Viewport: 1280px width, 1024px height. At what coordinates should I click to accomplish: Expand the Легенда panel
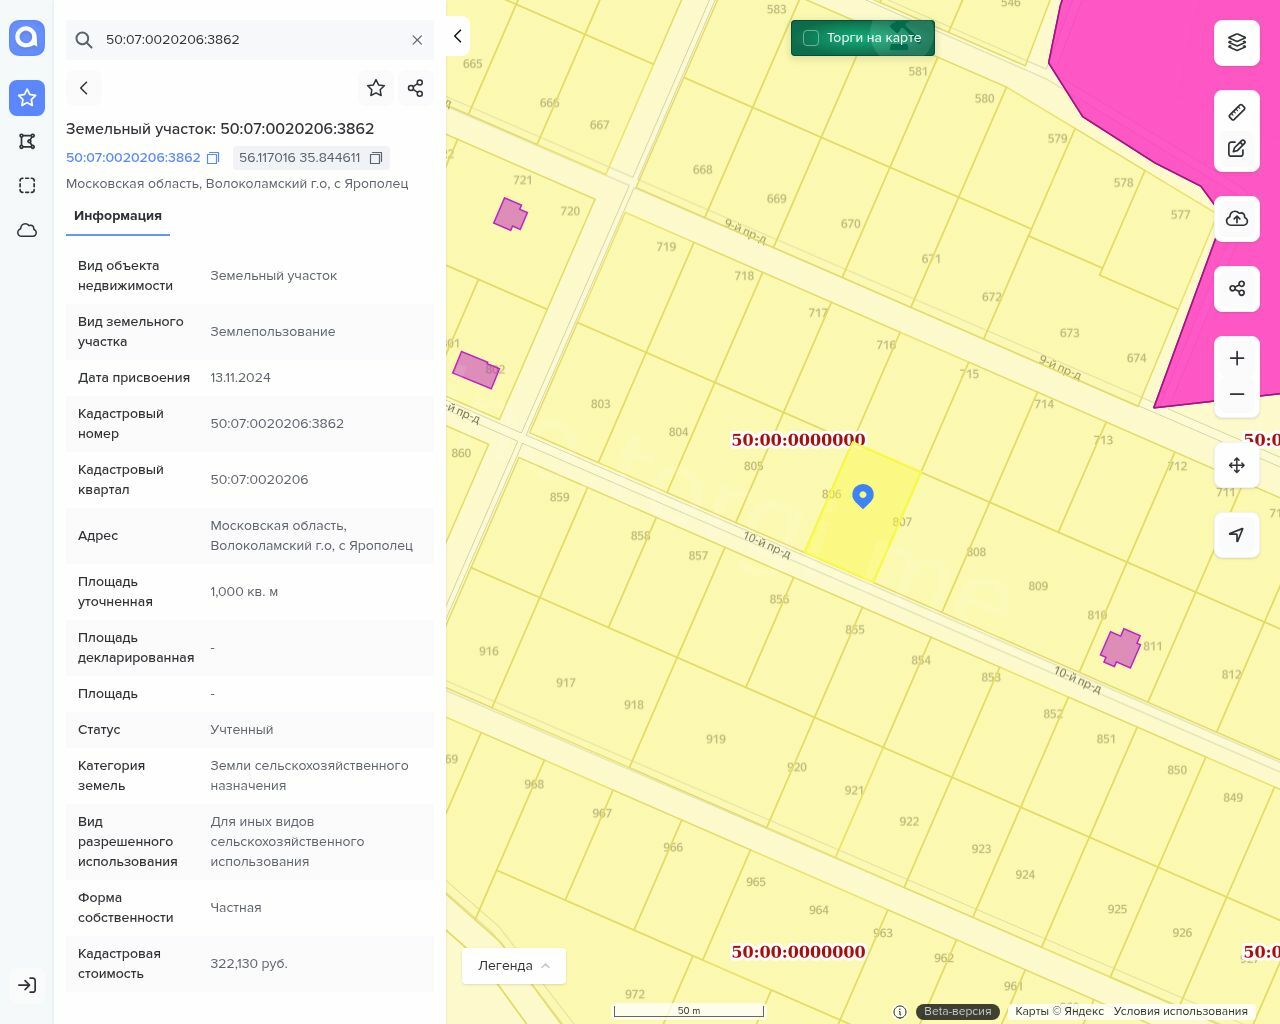click(514, 966)
